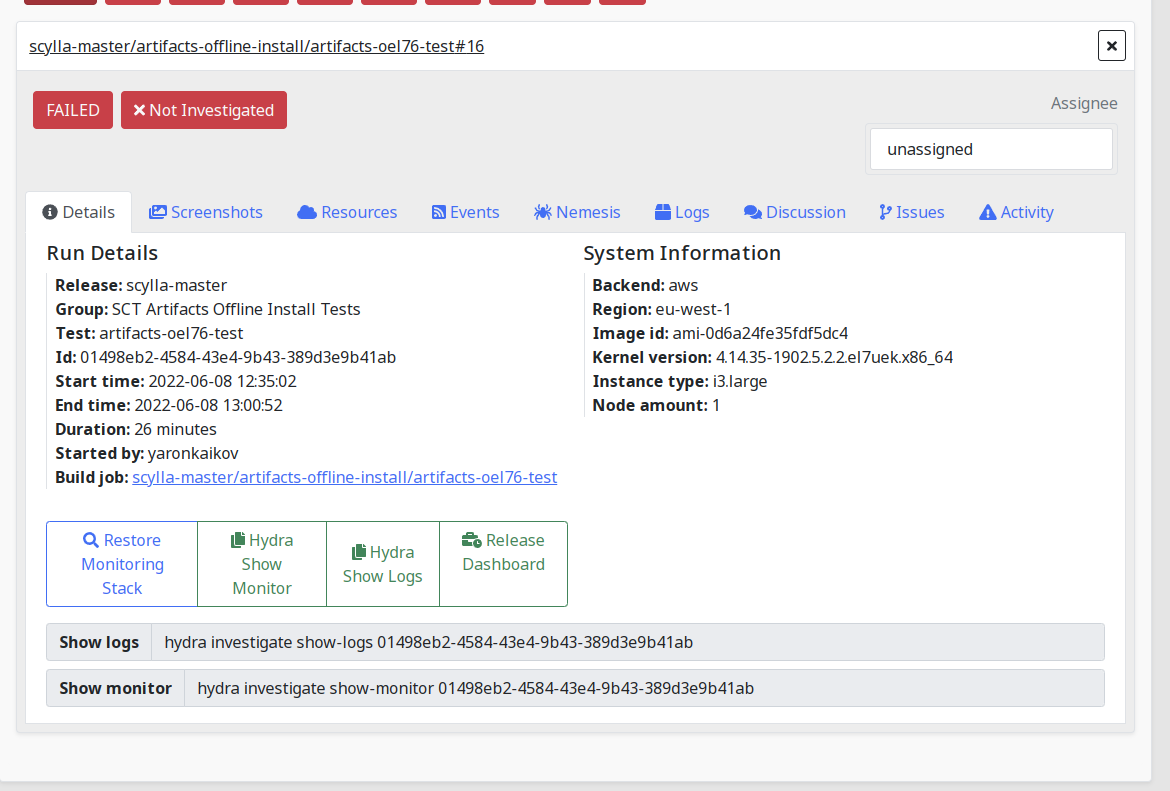Viewport: 1170px width, 791px height.
Task: Select the hydra show-logs command text
Action: pyautogui.click(x=428, y=642)
